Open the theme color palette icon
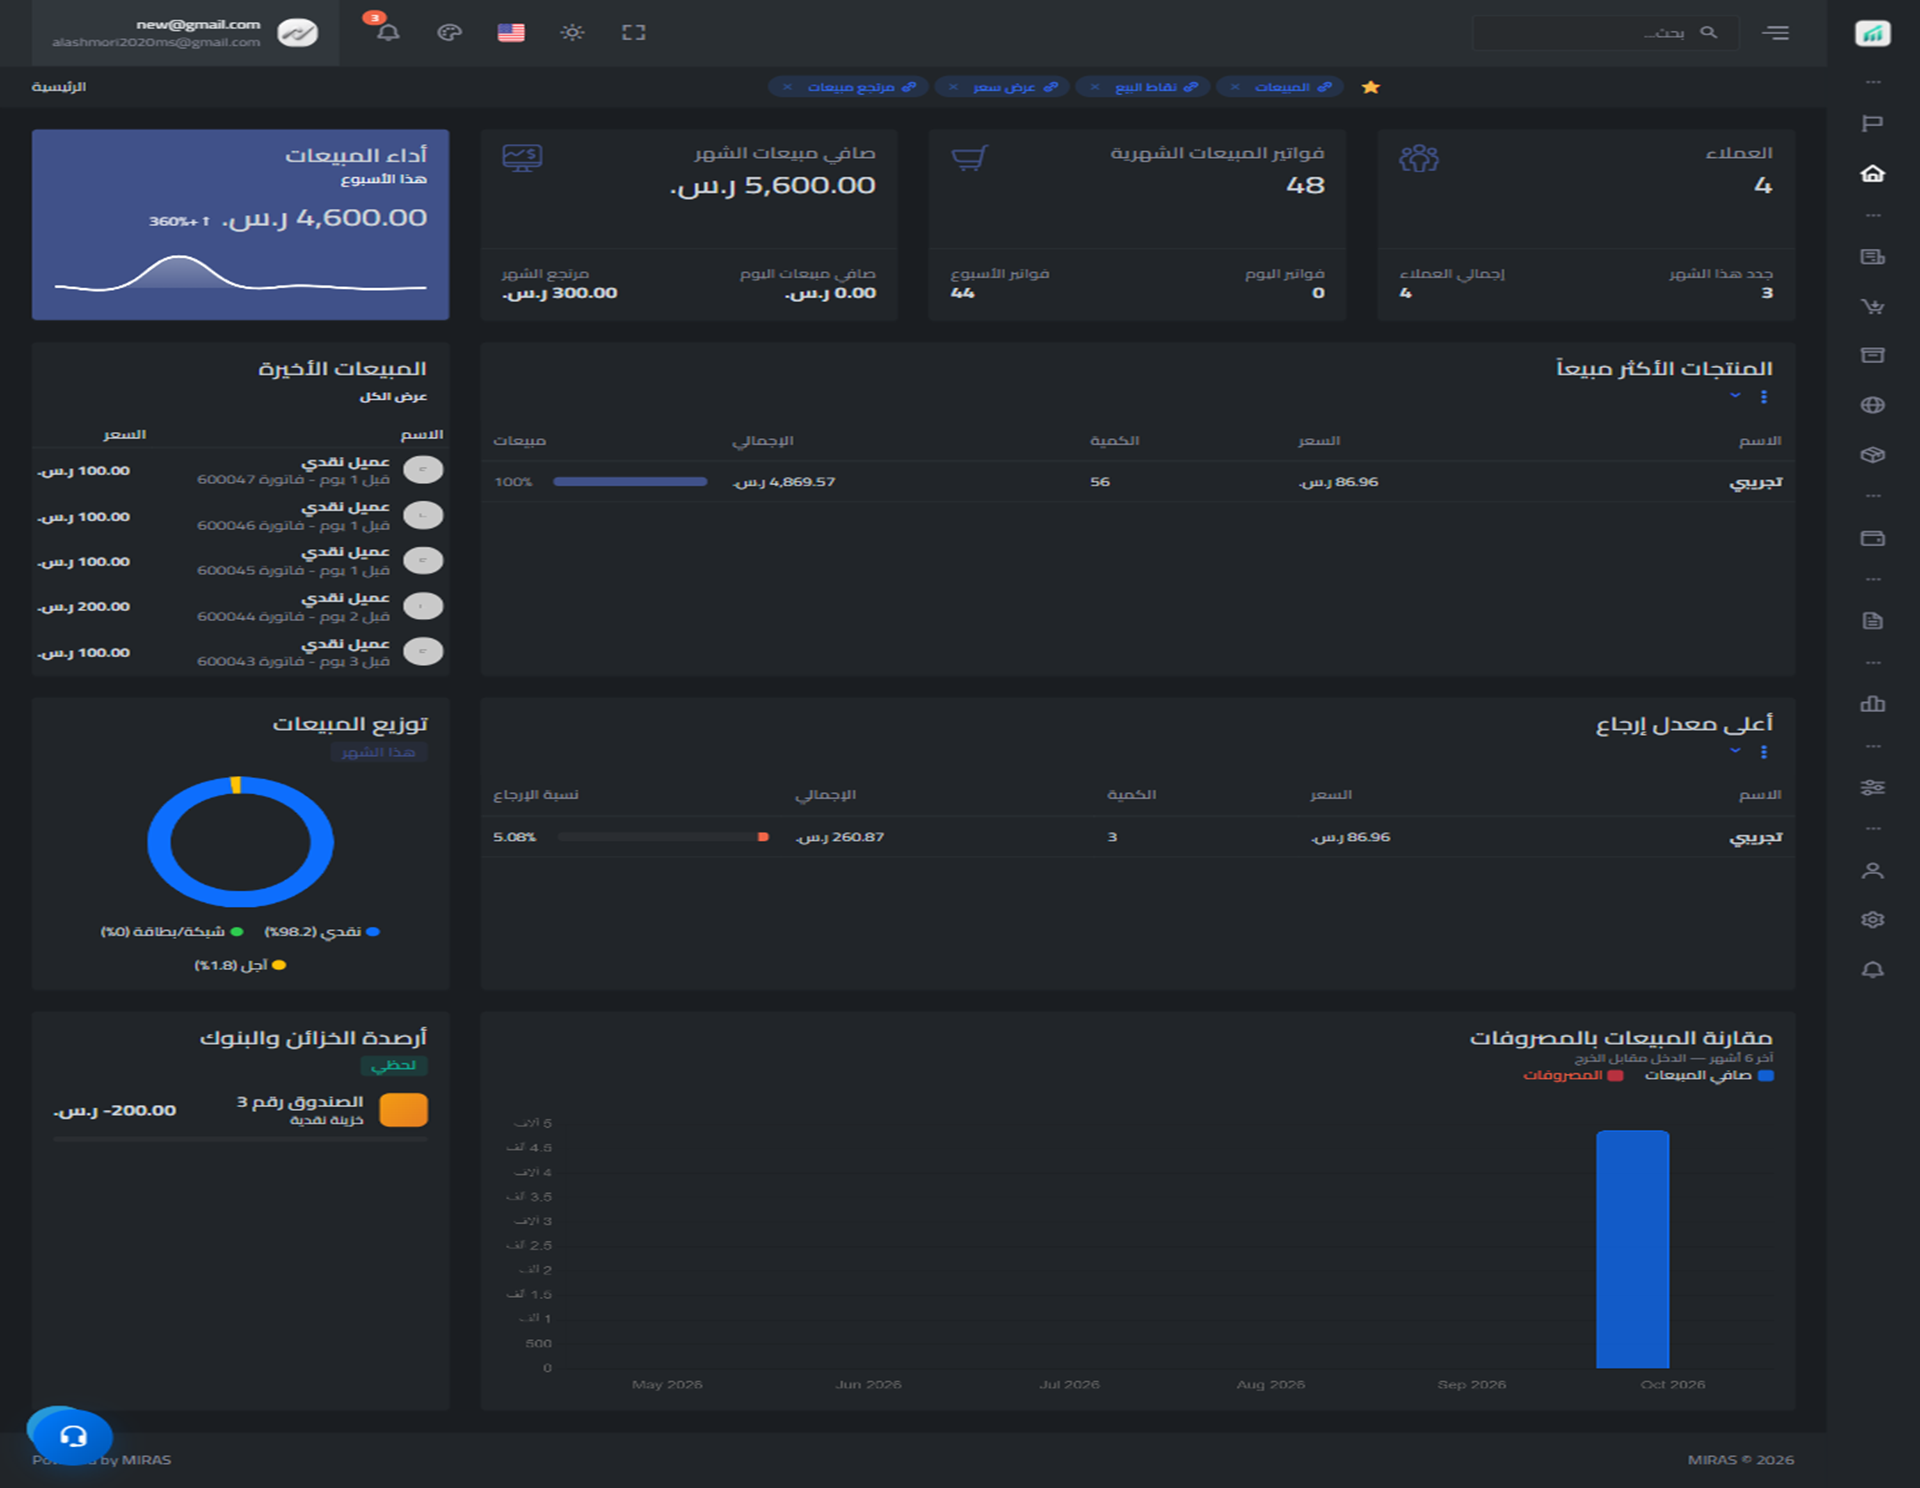This screenshot has width=1920, height=1488. click(449, 32)
